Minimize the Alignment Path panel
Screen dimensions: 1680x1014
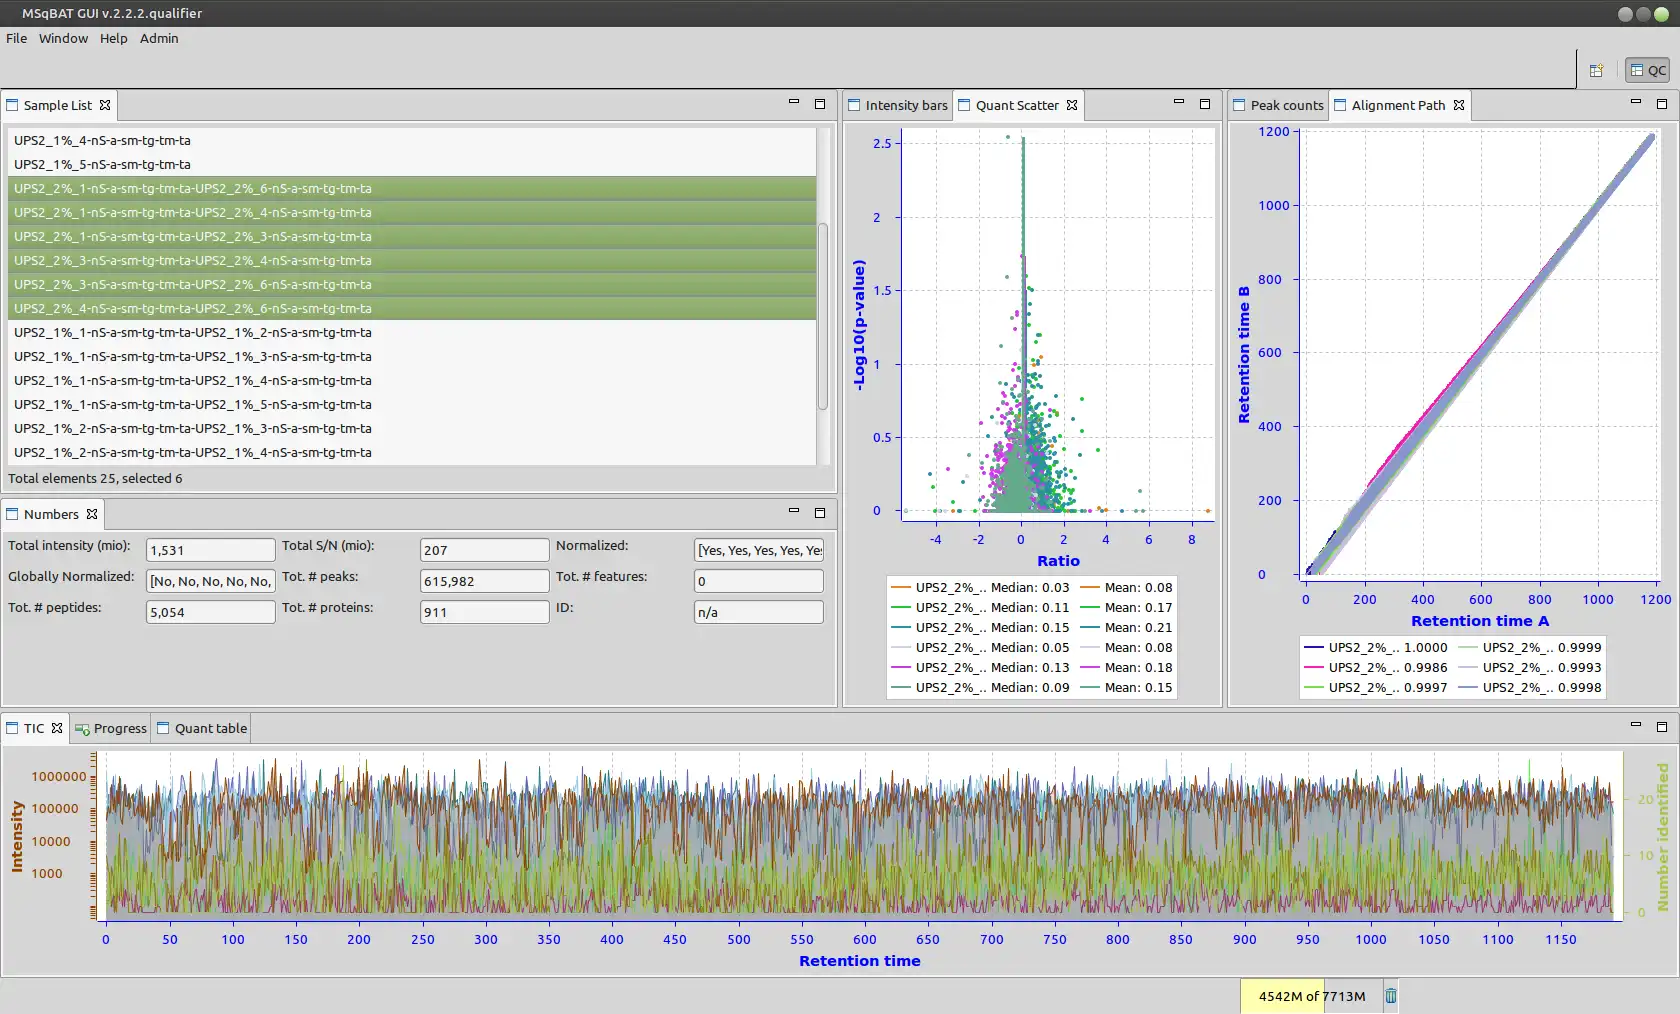pyautogui.click(x=1636, y=103)
